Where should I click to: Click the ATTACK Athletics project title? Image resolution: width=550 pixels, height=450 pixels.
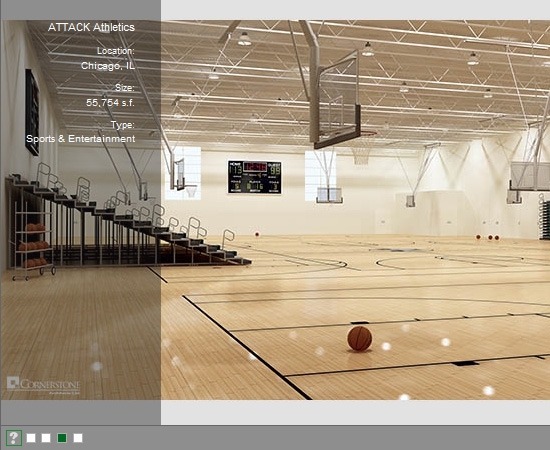coord(91,27)
